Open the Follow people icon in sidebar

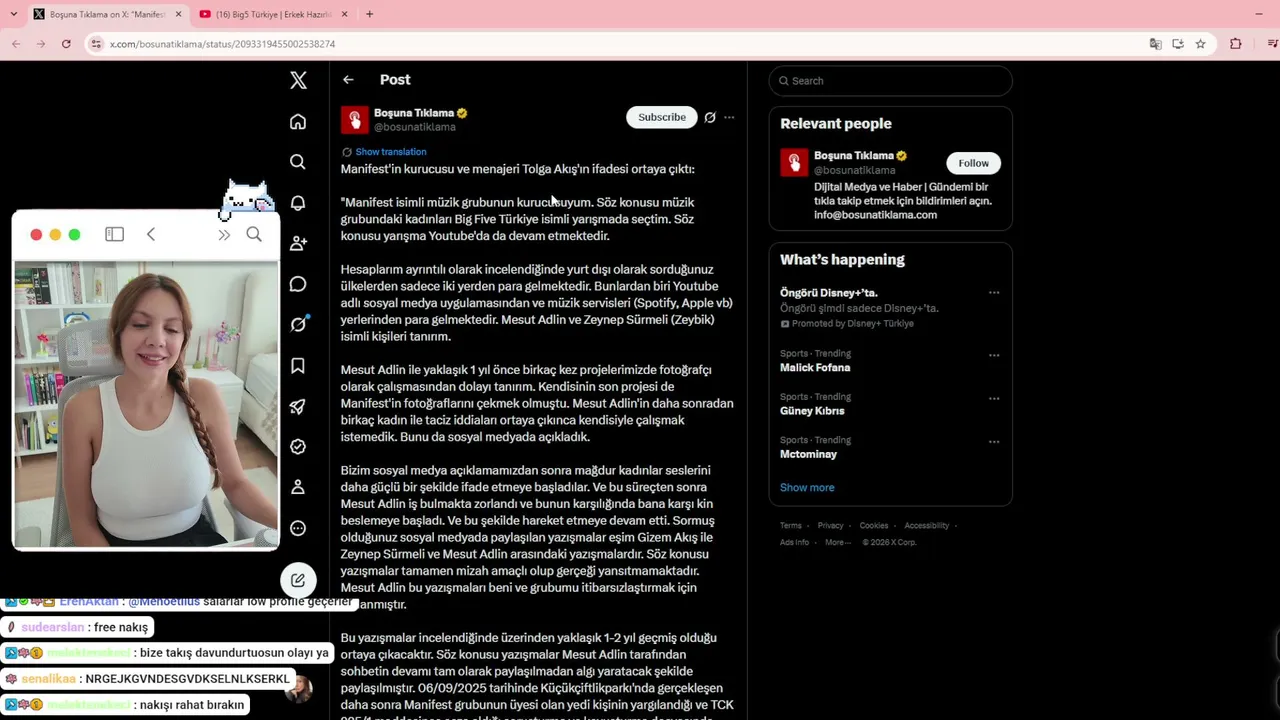tap(298, 243)
